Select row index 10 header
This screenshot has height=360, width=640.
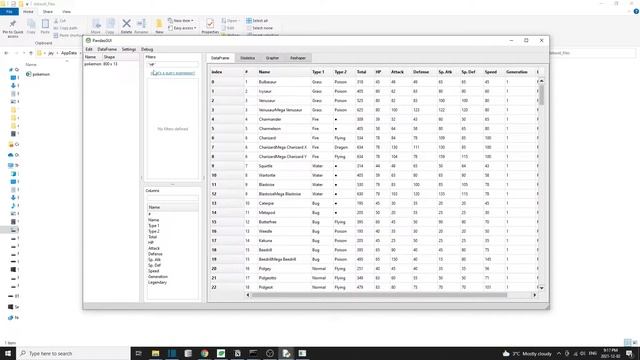pyautogui.click(x=227, y=176)
